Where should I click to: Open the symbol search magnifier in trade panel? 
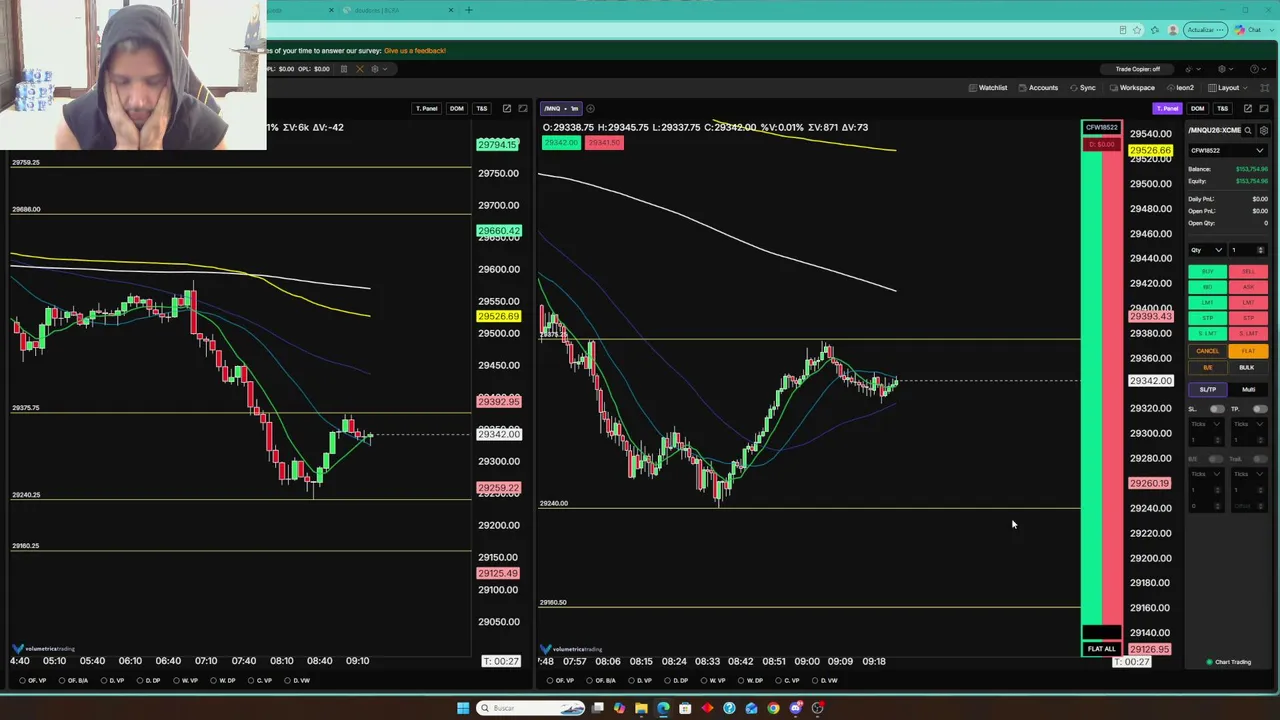[x=1248, y=130]
